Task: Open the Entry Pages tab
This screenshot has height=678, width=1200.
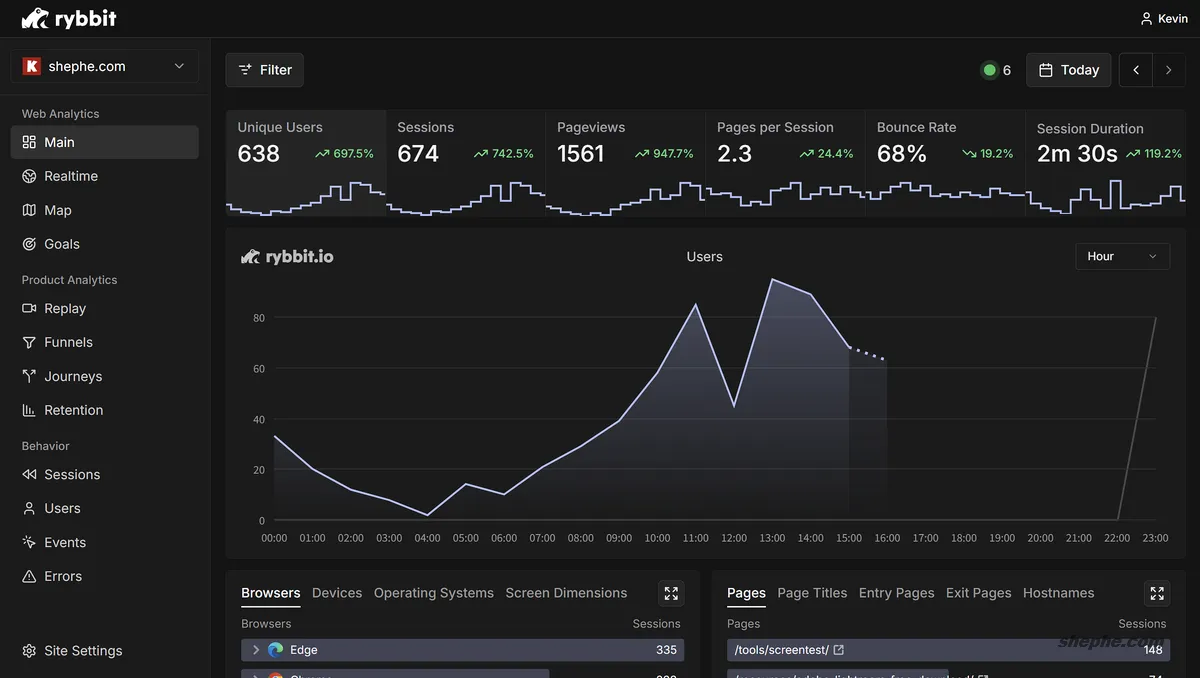Action: [x=896, y=592]
